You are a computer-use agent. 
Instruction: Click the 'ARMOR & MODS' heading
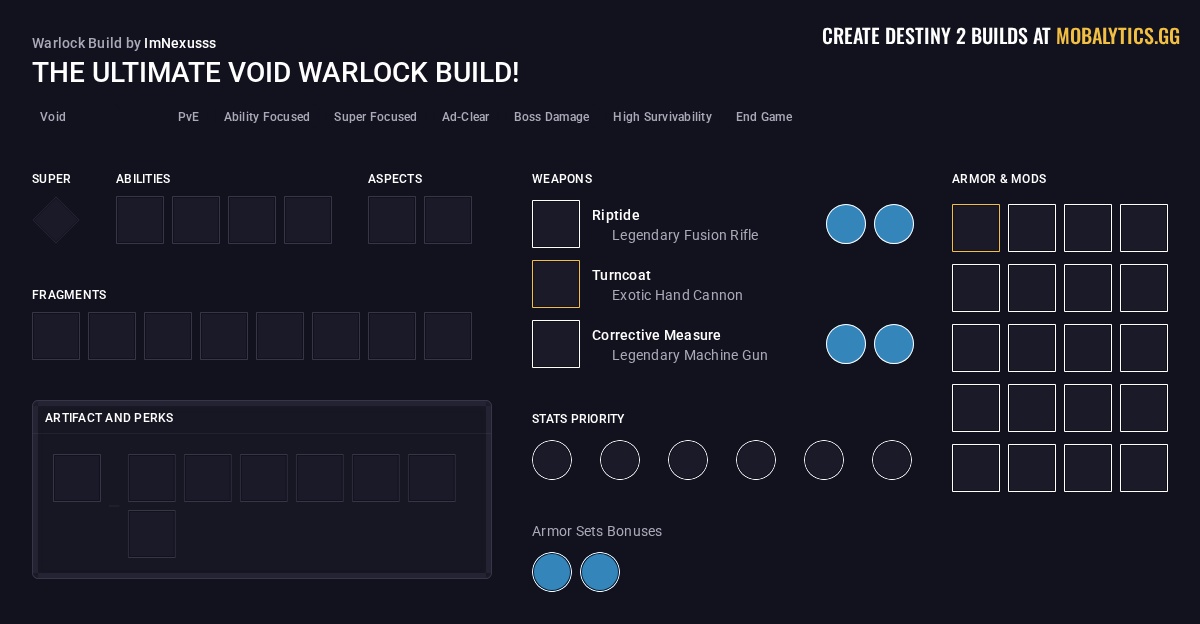pyautogui.click(x=999, y=179)
